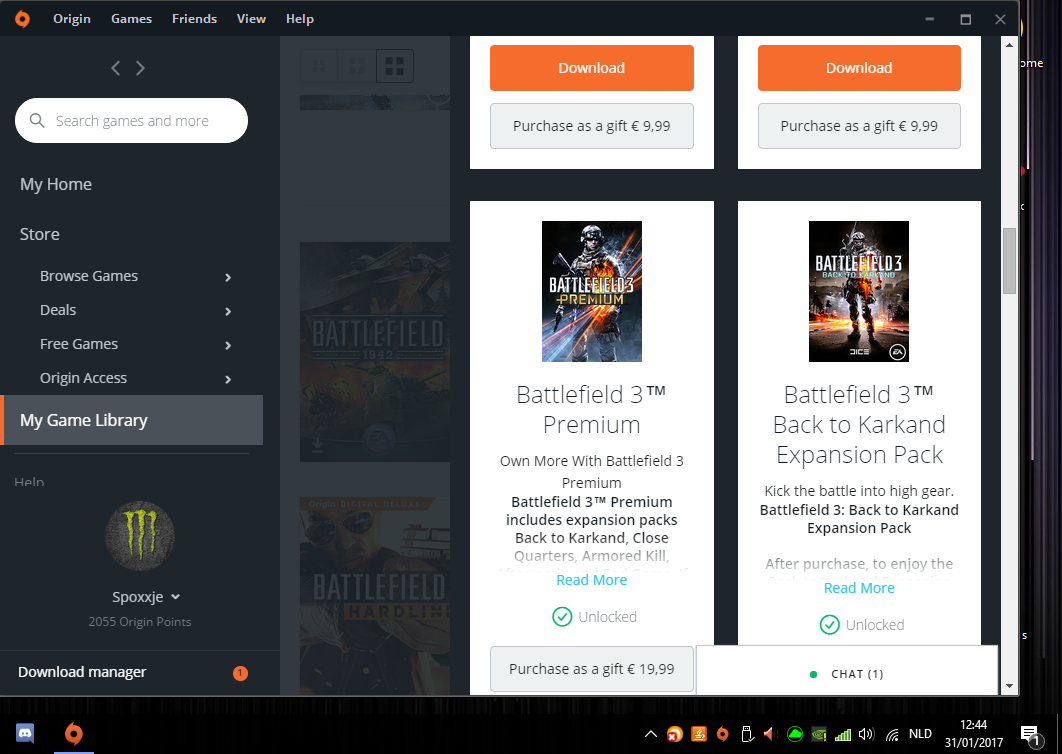Click the left orange Download button

[591, 68]
